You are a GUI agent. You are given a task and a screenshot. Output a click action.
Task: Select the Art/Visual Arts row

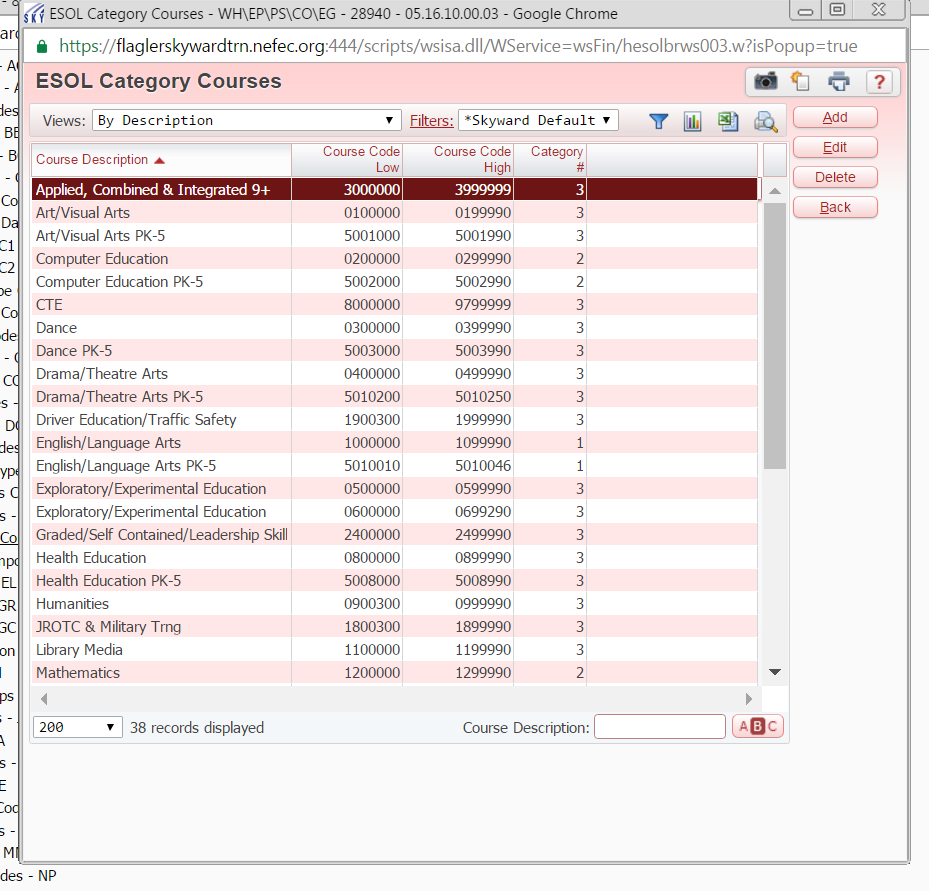395,213
